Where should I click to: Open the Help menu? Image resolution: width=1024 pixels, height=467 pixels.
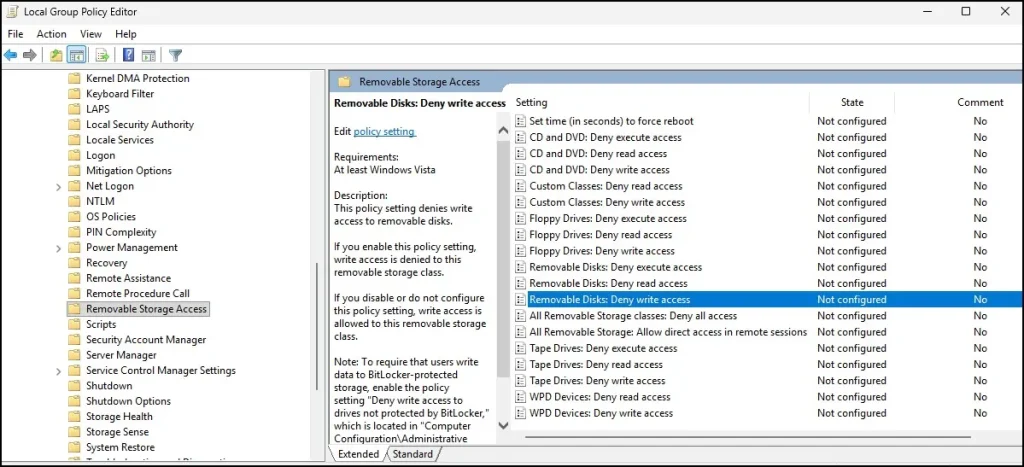pyautogui.click(x=125, y=34)
